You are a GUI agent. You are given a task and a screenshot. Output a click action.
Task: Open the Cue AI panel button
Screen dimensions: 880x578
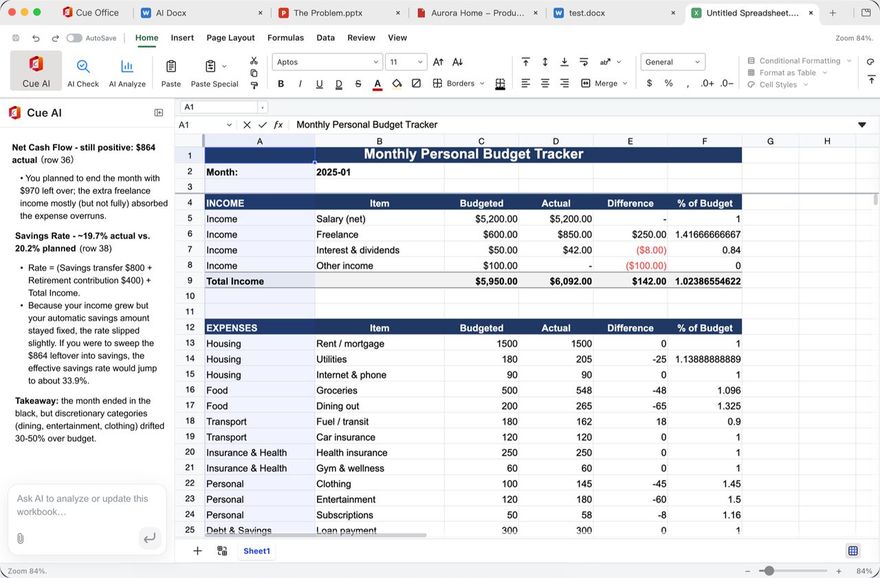tap(36, 71)
